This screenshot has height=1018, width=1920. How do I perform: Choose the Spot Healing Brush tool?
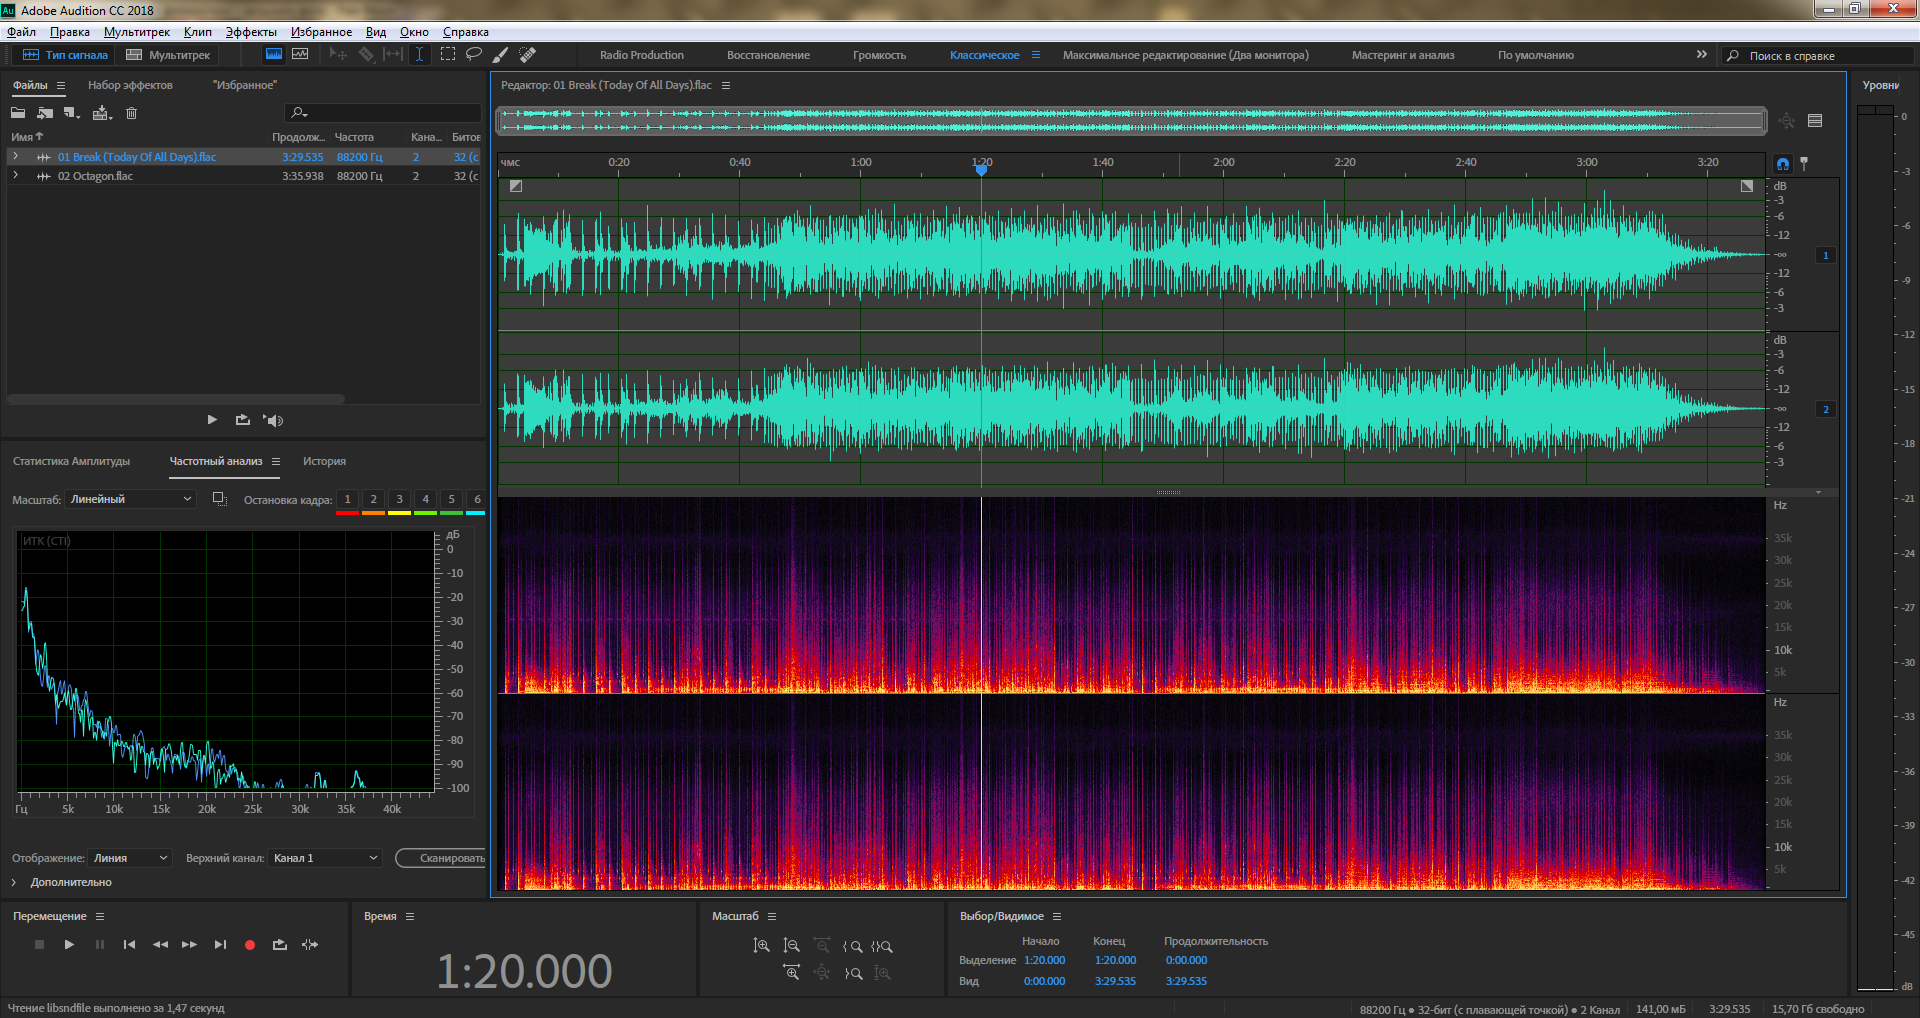tap(528, 55)
